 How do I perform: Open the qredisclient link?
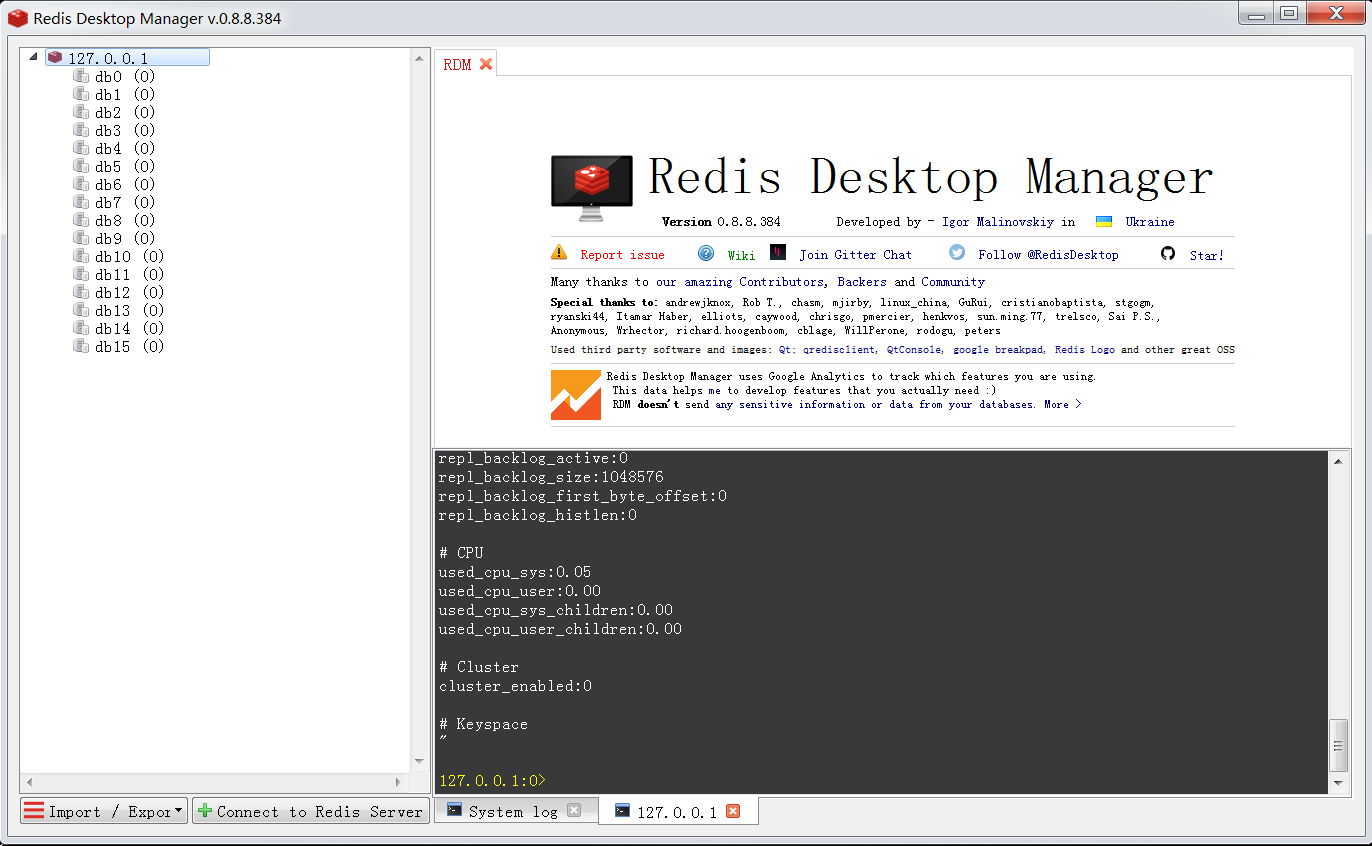[838, 350]
